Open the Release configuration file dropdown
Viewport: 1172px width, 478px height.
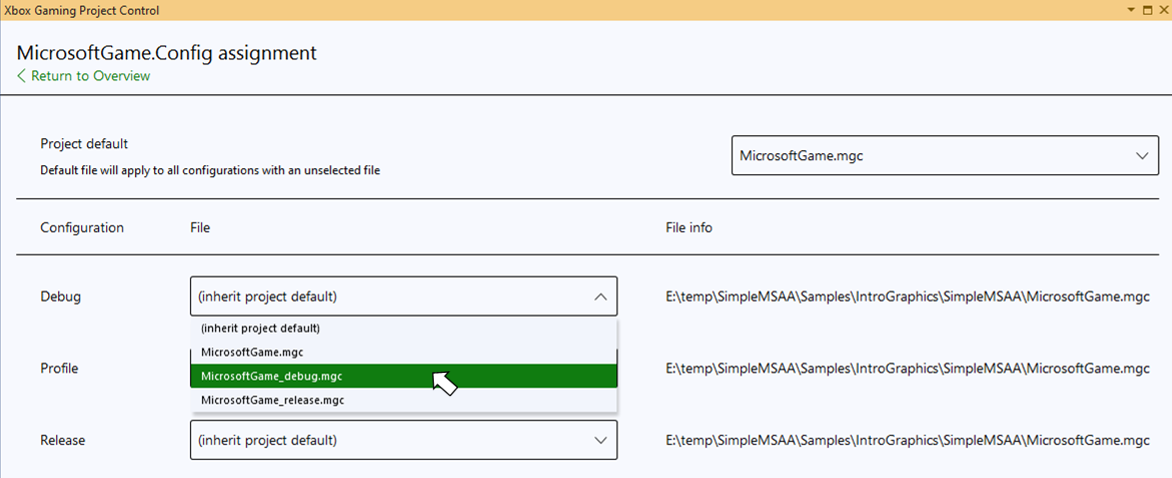point(404,440)
